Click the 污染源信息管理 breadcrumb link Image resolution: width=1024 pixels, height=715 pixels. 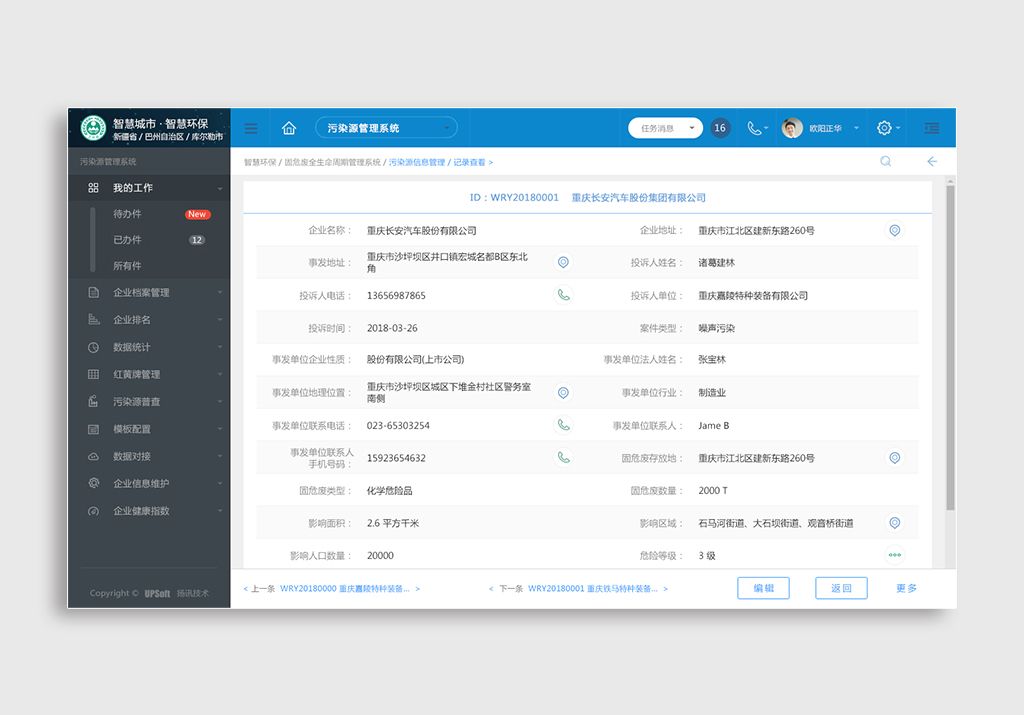(417, 163)
